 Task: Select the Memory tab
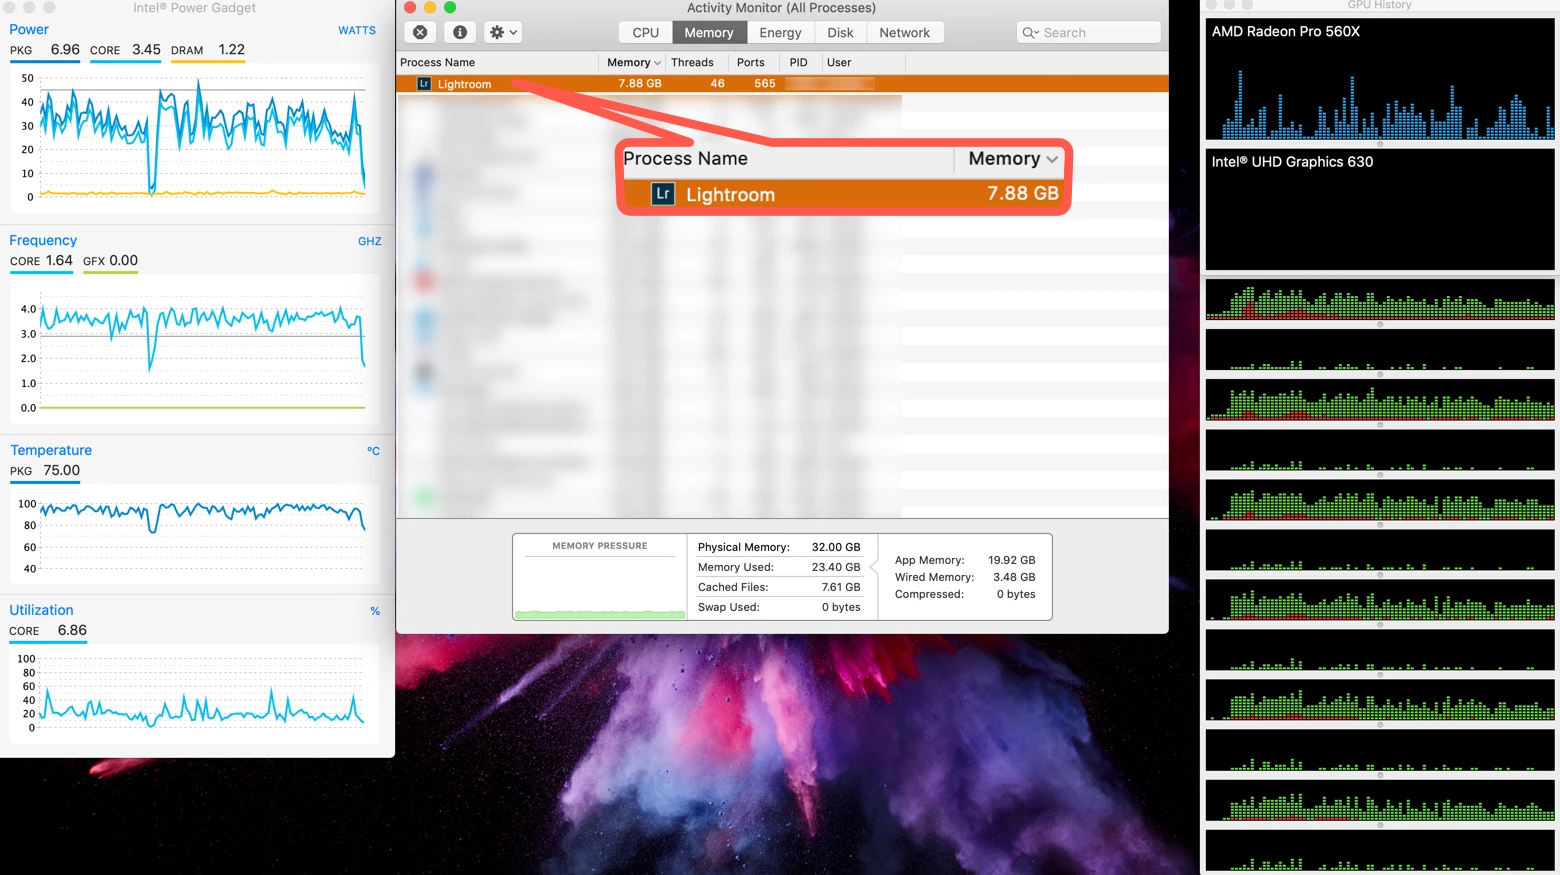709,32
